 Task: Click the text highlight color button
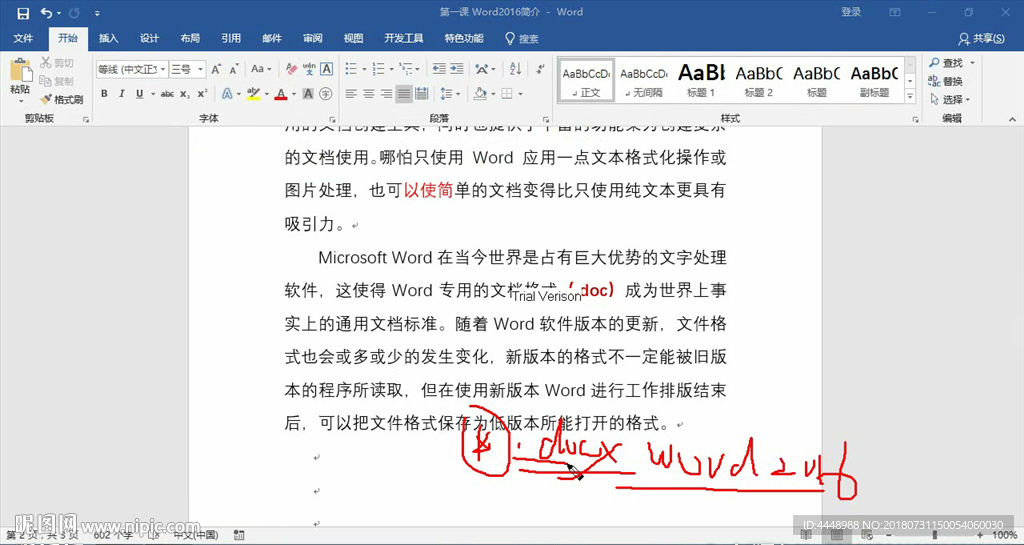253,94
